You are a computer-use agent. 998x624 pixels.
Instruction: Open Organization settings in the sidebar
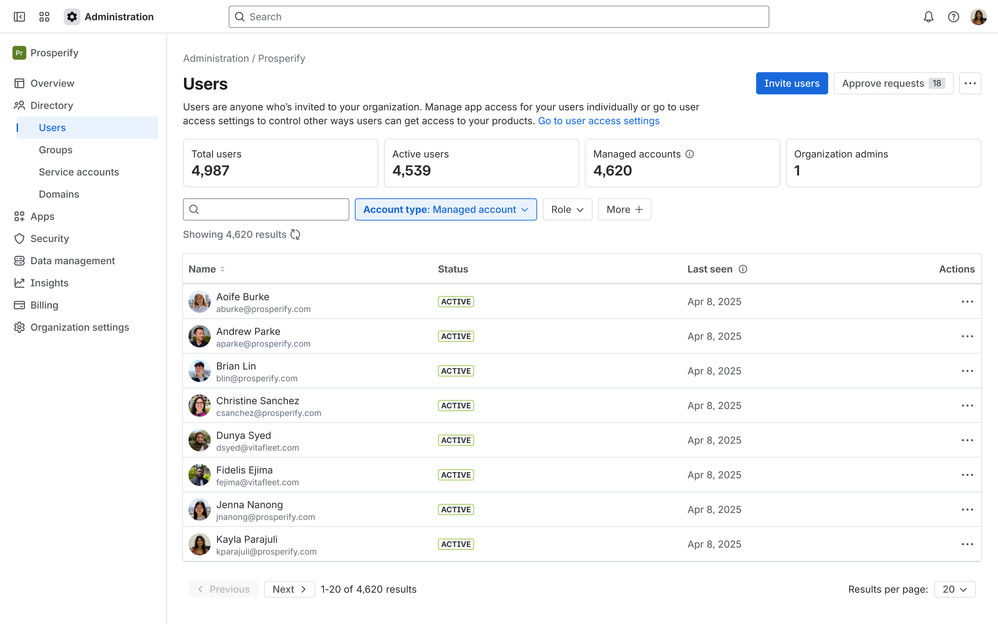click(80, 327)
